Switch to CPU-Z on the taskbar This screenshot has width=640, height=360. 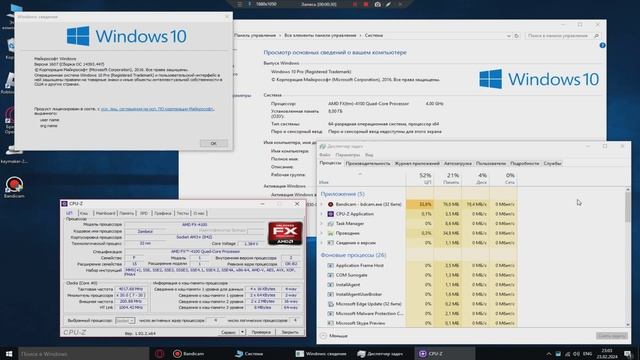[x=445, y=353]
